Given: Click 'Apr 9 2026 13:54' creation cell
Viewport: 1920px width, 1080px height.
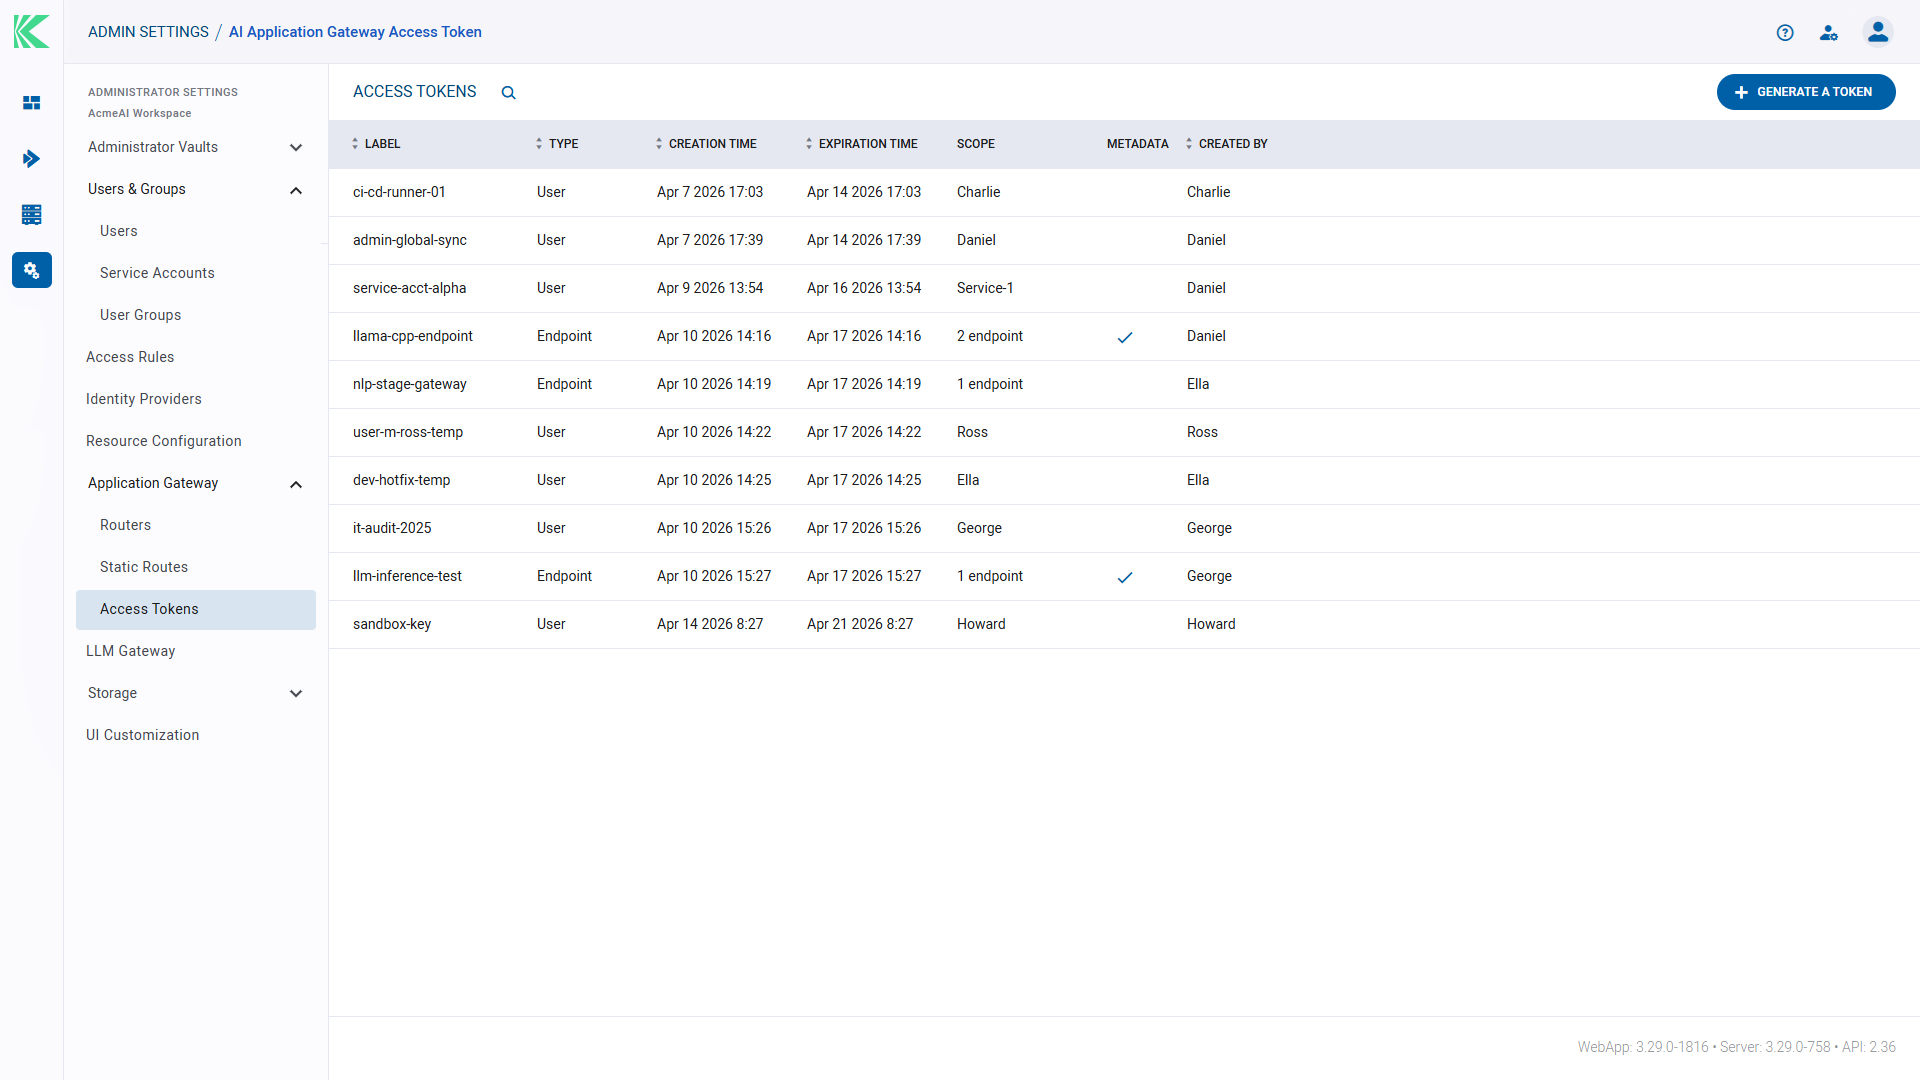Looking at the screenshot, I should click(710, 288).
